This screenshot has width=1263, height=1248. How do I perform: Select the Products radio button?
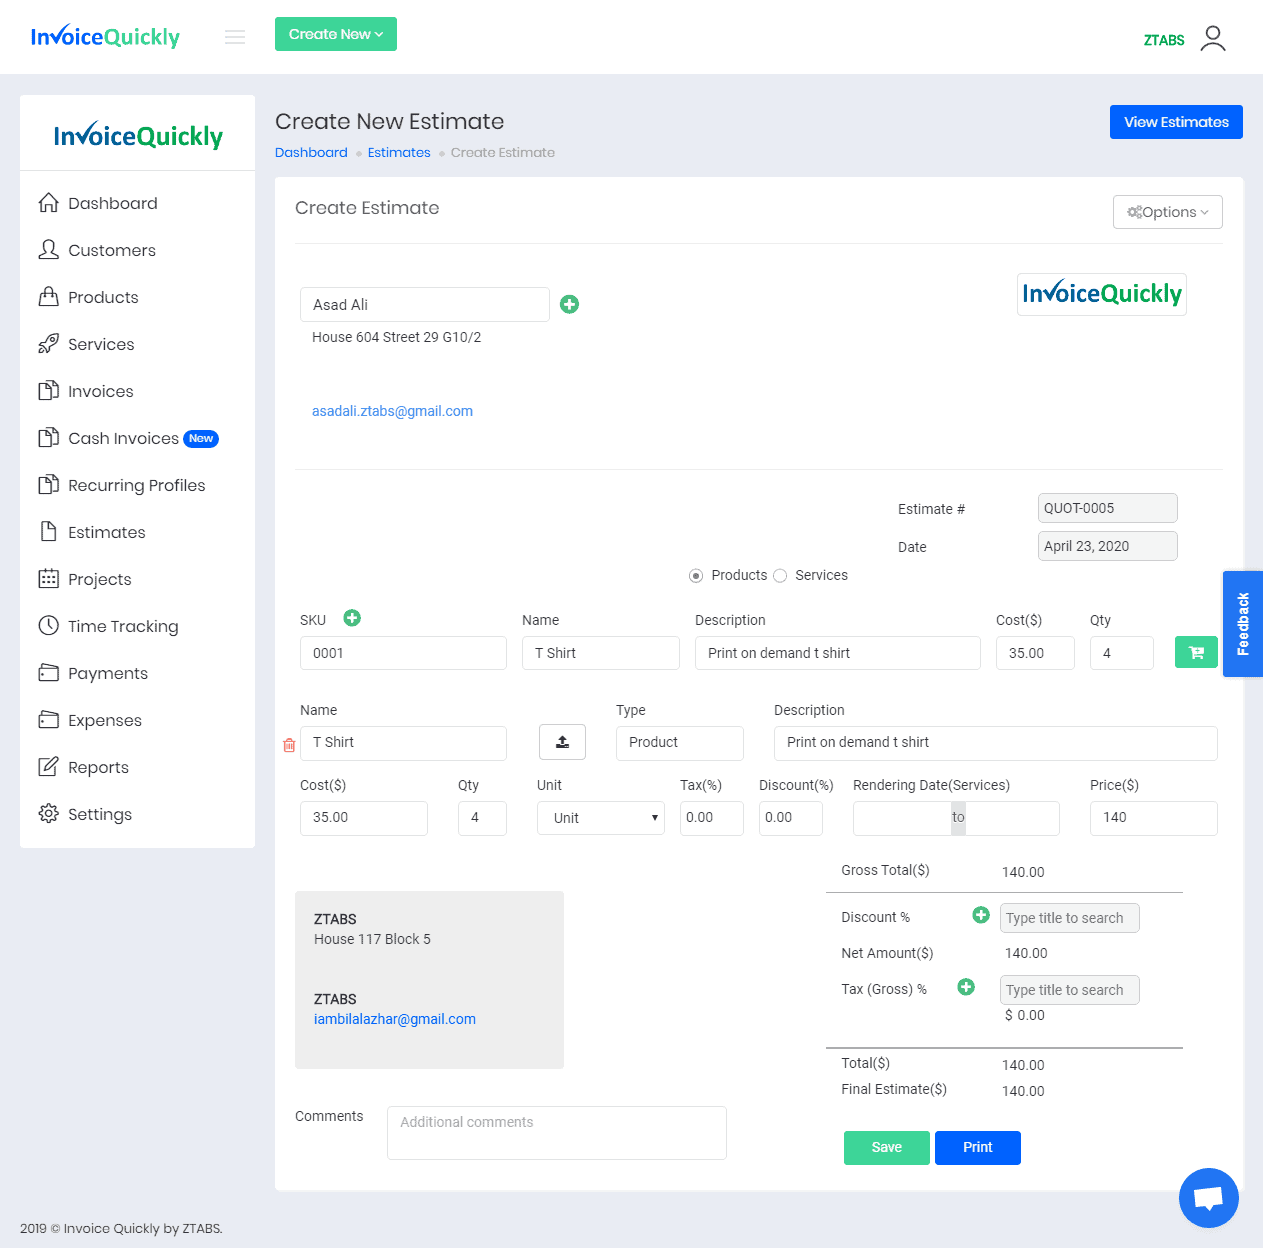pos(696,576)
